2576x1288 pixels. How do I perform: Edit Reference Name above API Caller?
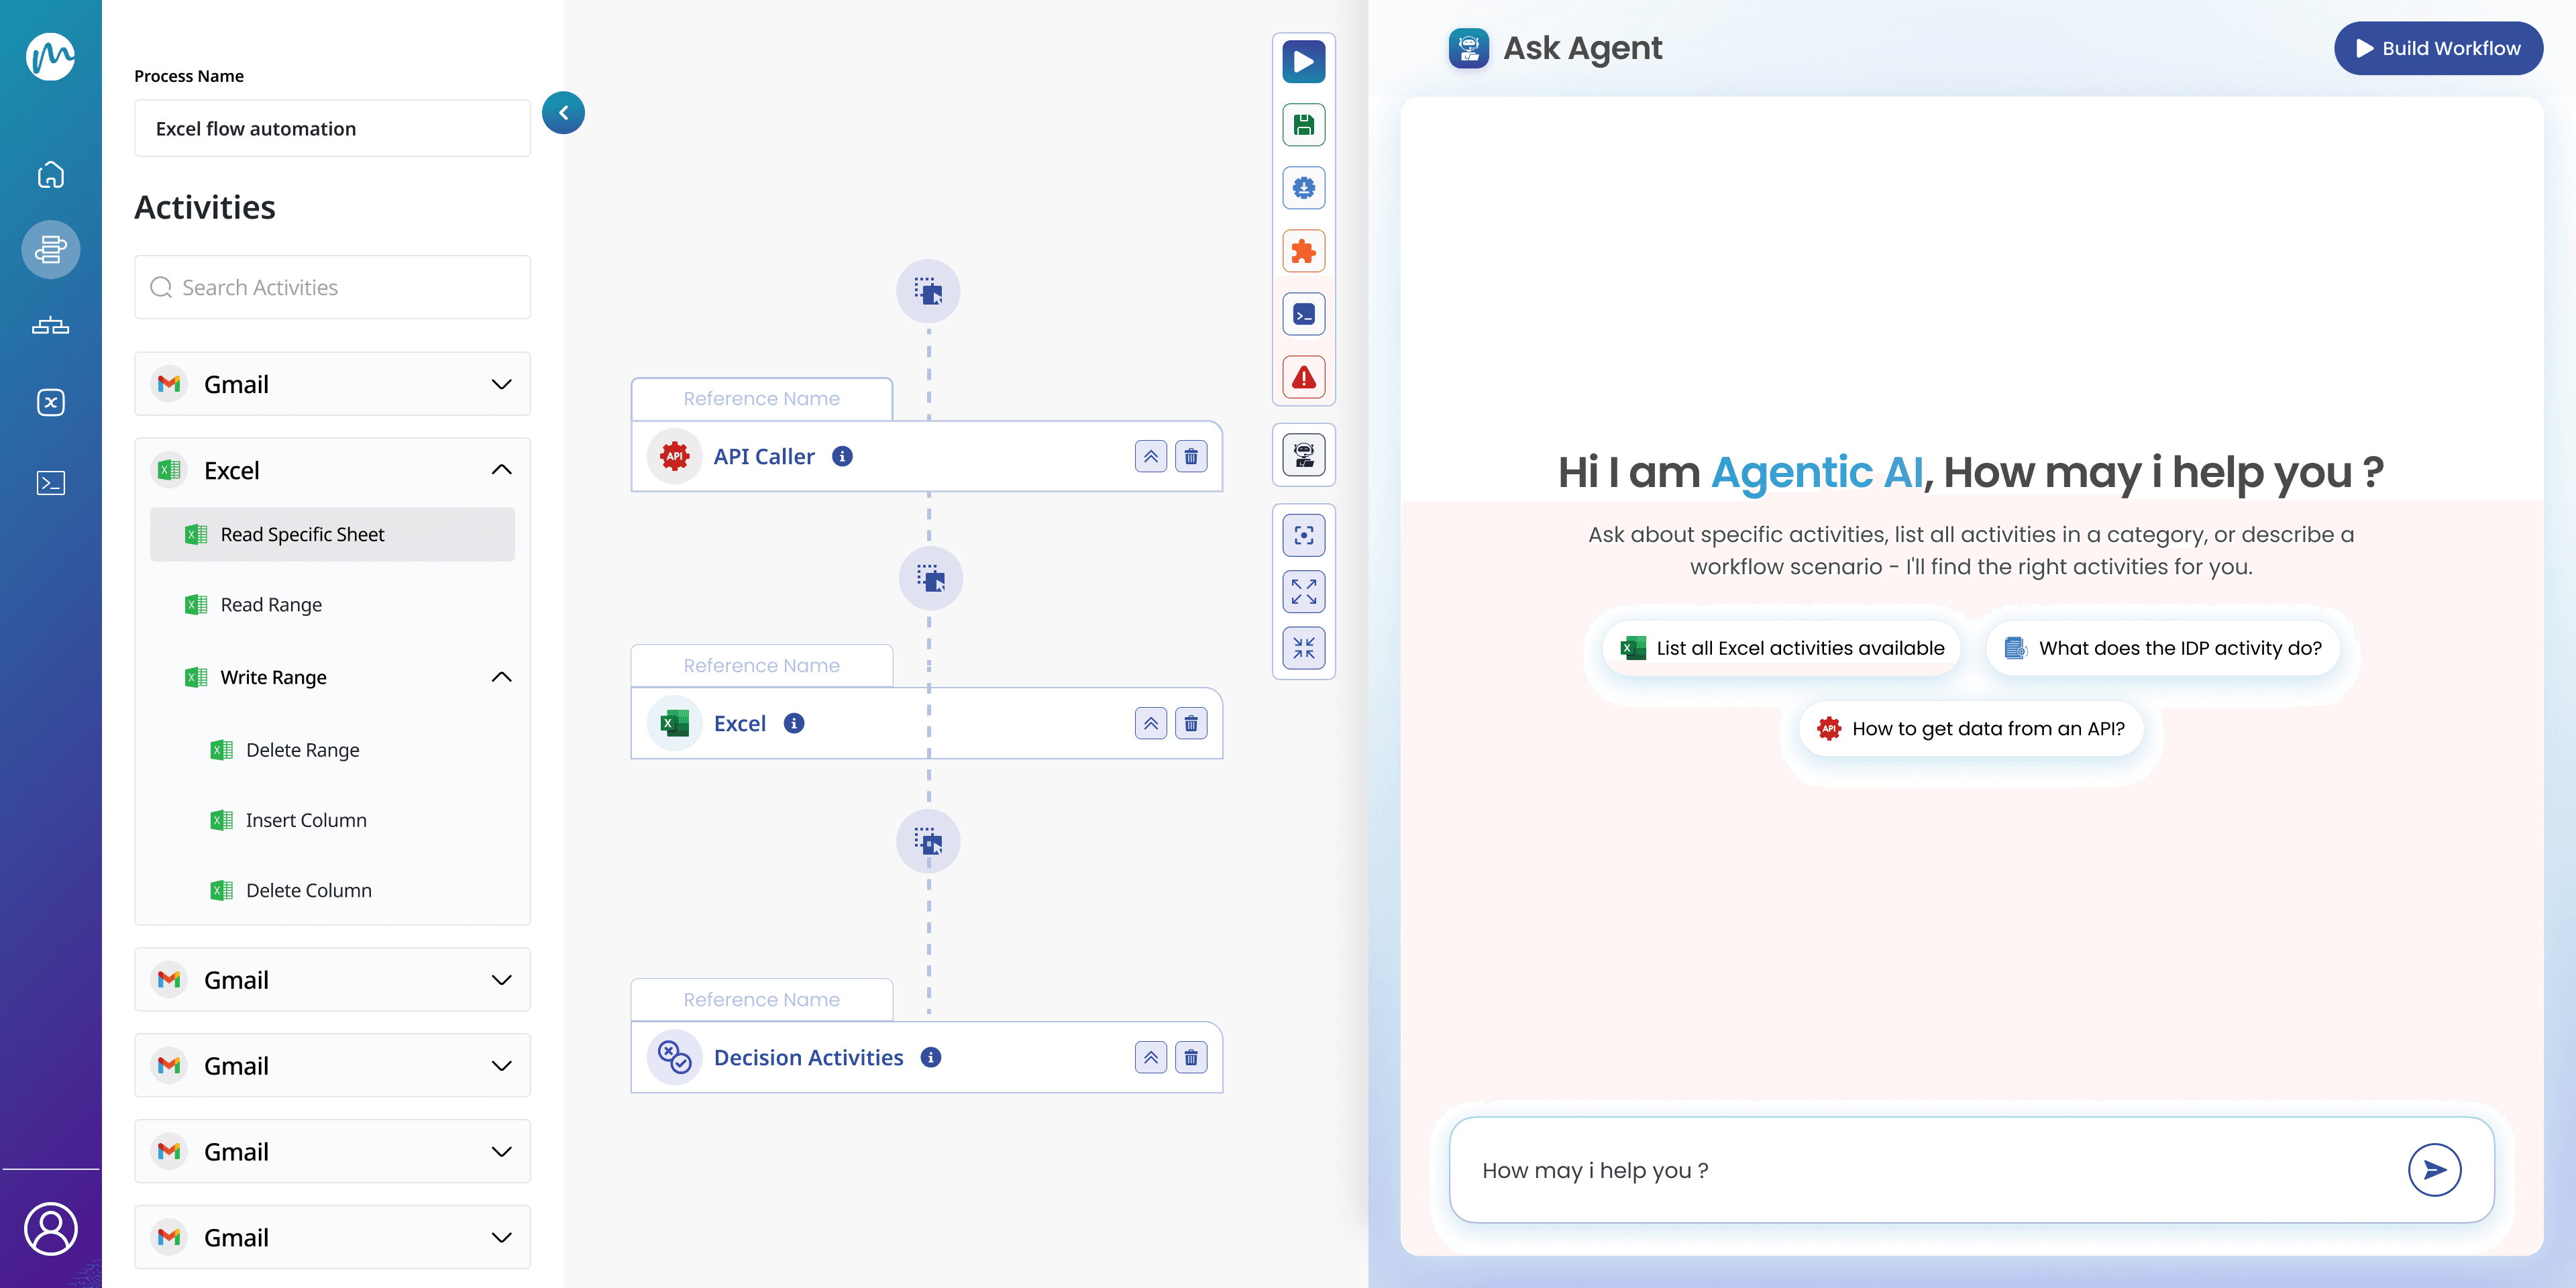[x=761, y=399]
